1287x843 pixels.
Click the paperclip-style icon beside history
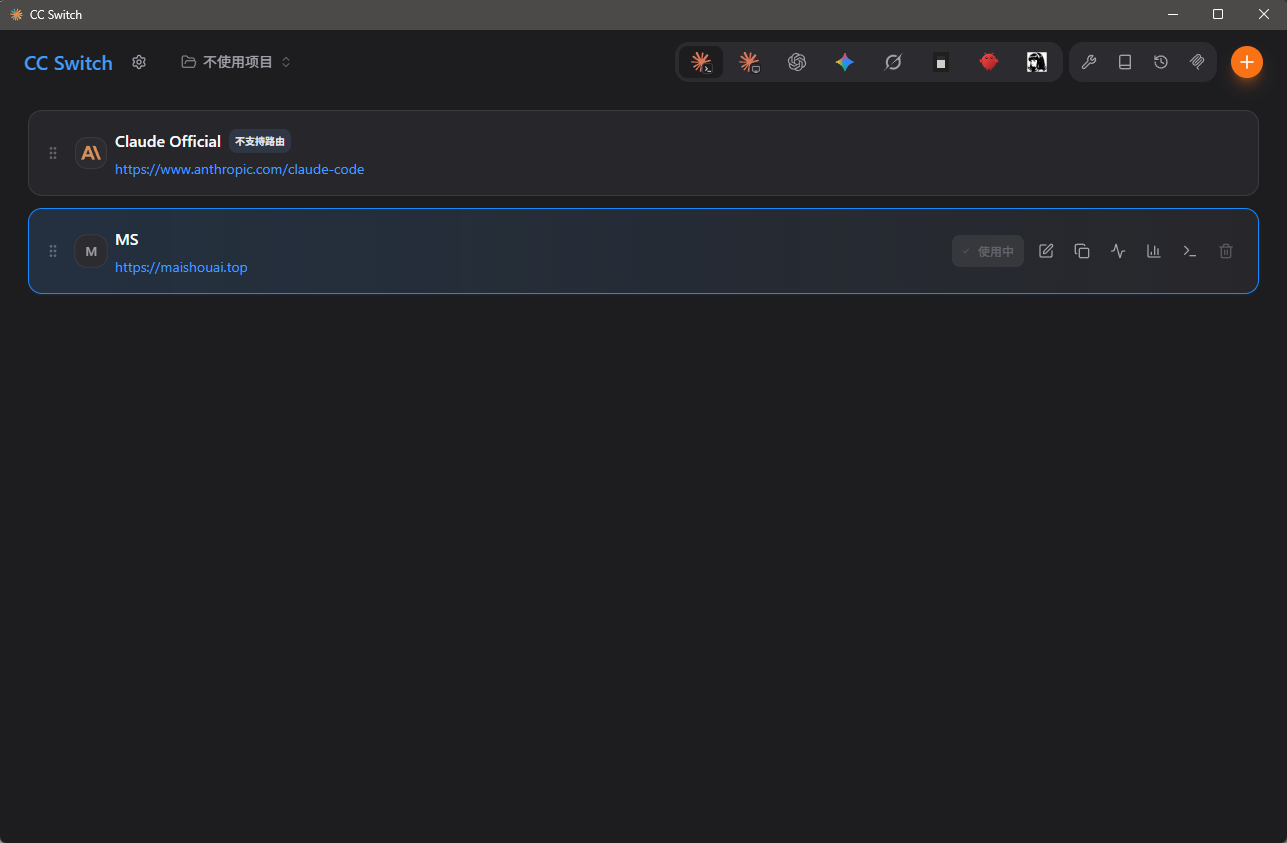[x=1197, y=62]
